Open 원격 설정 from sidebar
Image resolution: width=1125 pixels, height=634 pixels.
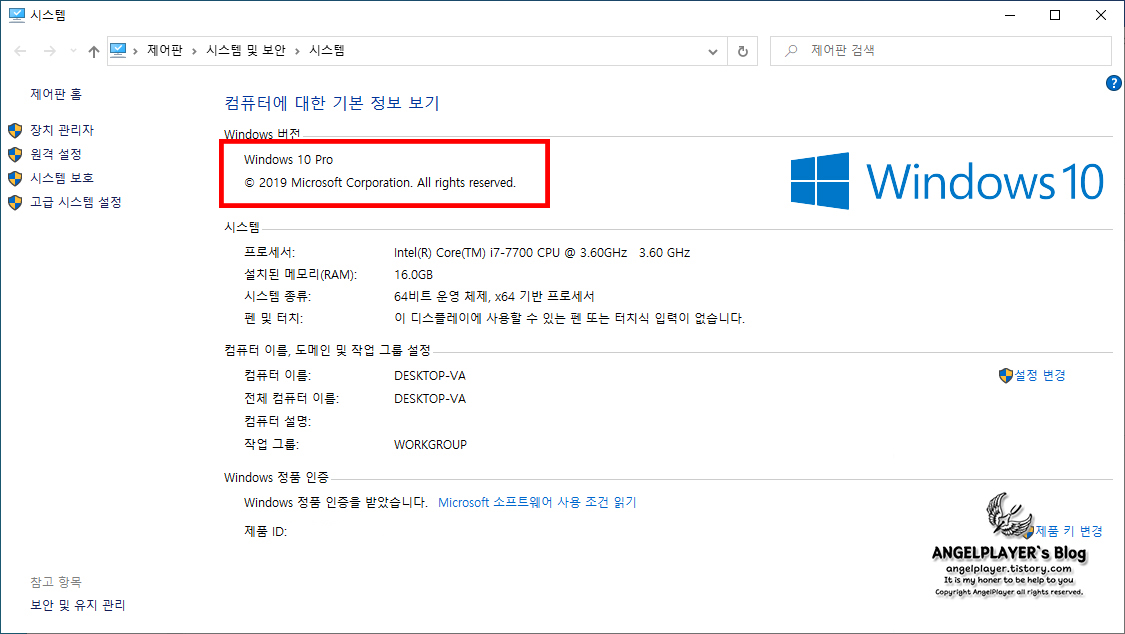pos(56,154)
